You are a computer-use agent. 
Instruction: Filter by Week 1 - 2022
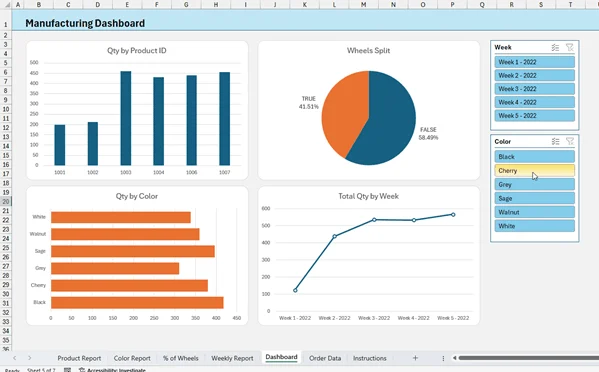pos(534,62)
